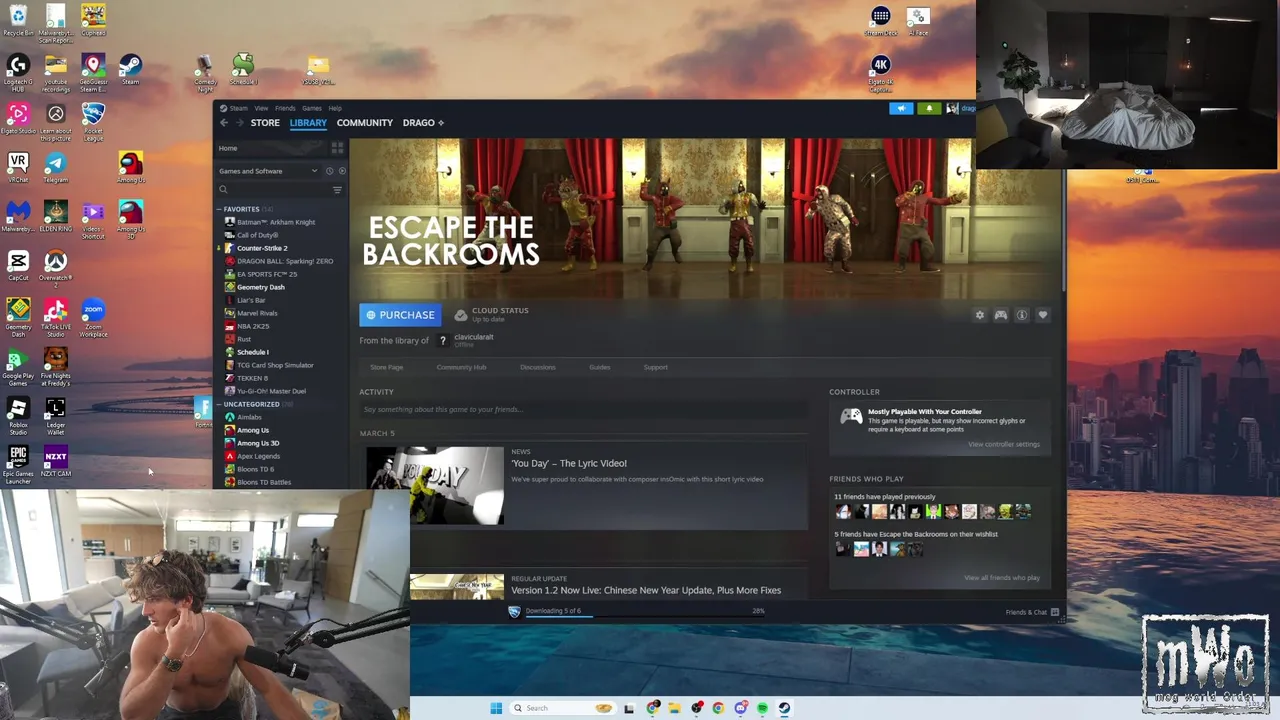1280x720 pixels.
Task: Open View menu in Steam
Action: (261, 108)
